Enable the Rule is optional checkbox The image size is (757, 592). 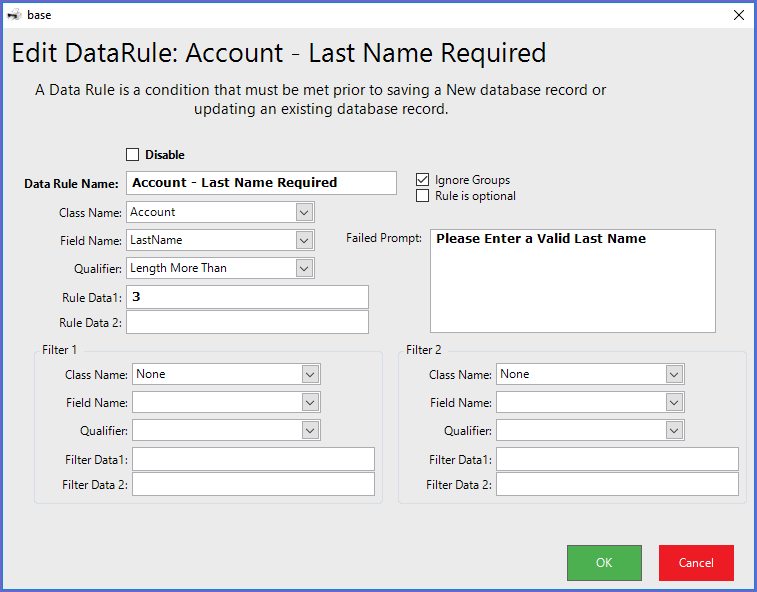[423, 196]
